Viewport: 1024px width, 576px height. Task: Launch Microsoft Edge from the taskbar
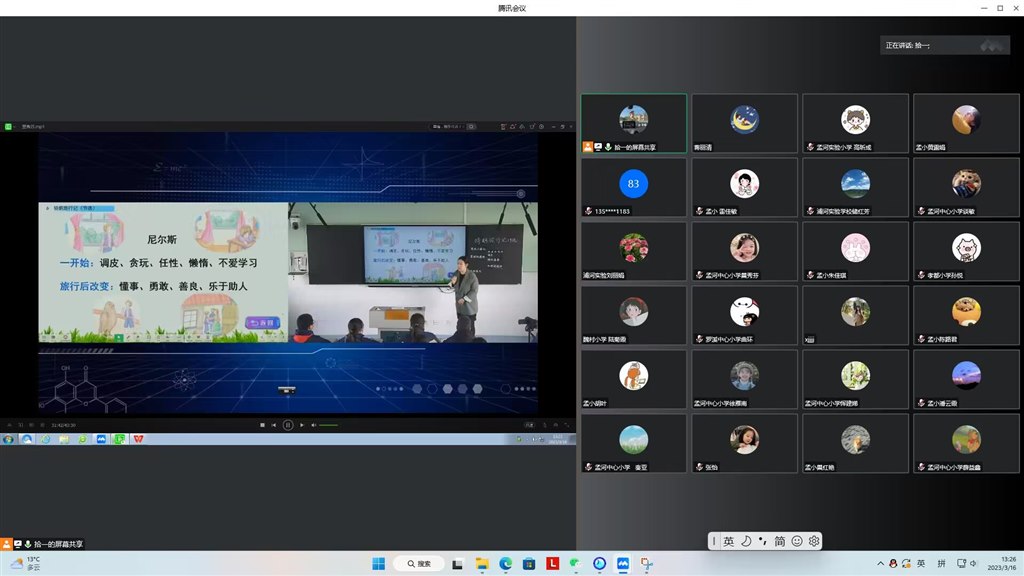[505, 564]
